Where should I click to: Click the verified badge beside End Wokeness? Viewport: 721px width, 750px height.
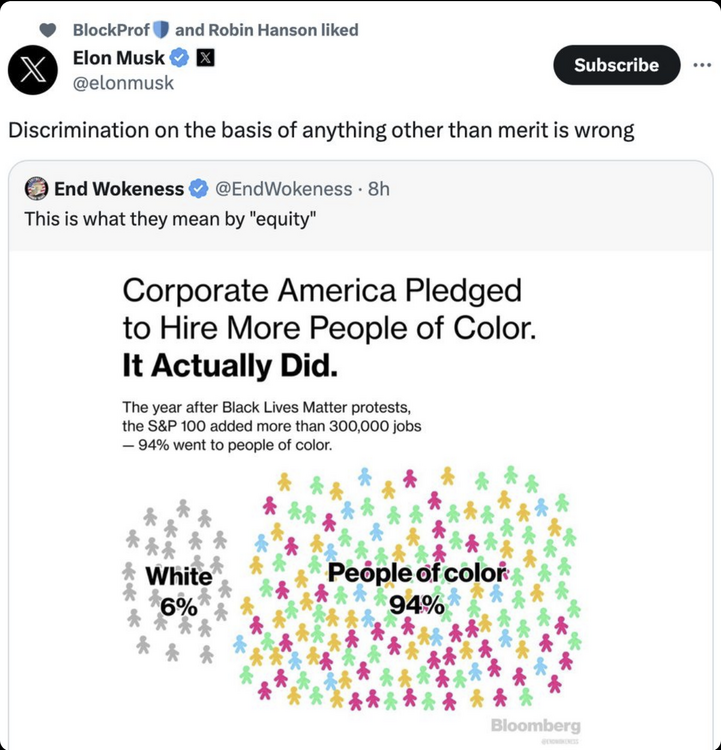click(x=200, y=188)
